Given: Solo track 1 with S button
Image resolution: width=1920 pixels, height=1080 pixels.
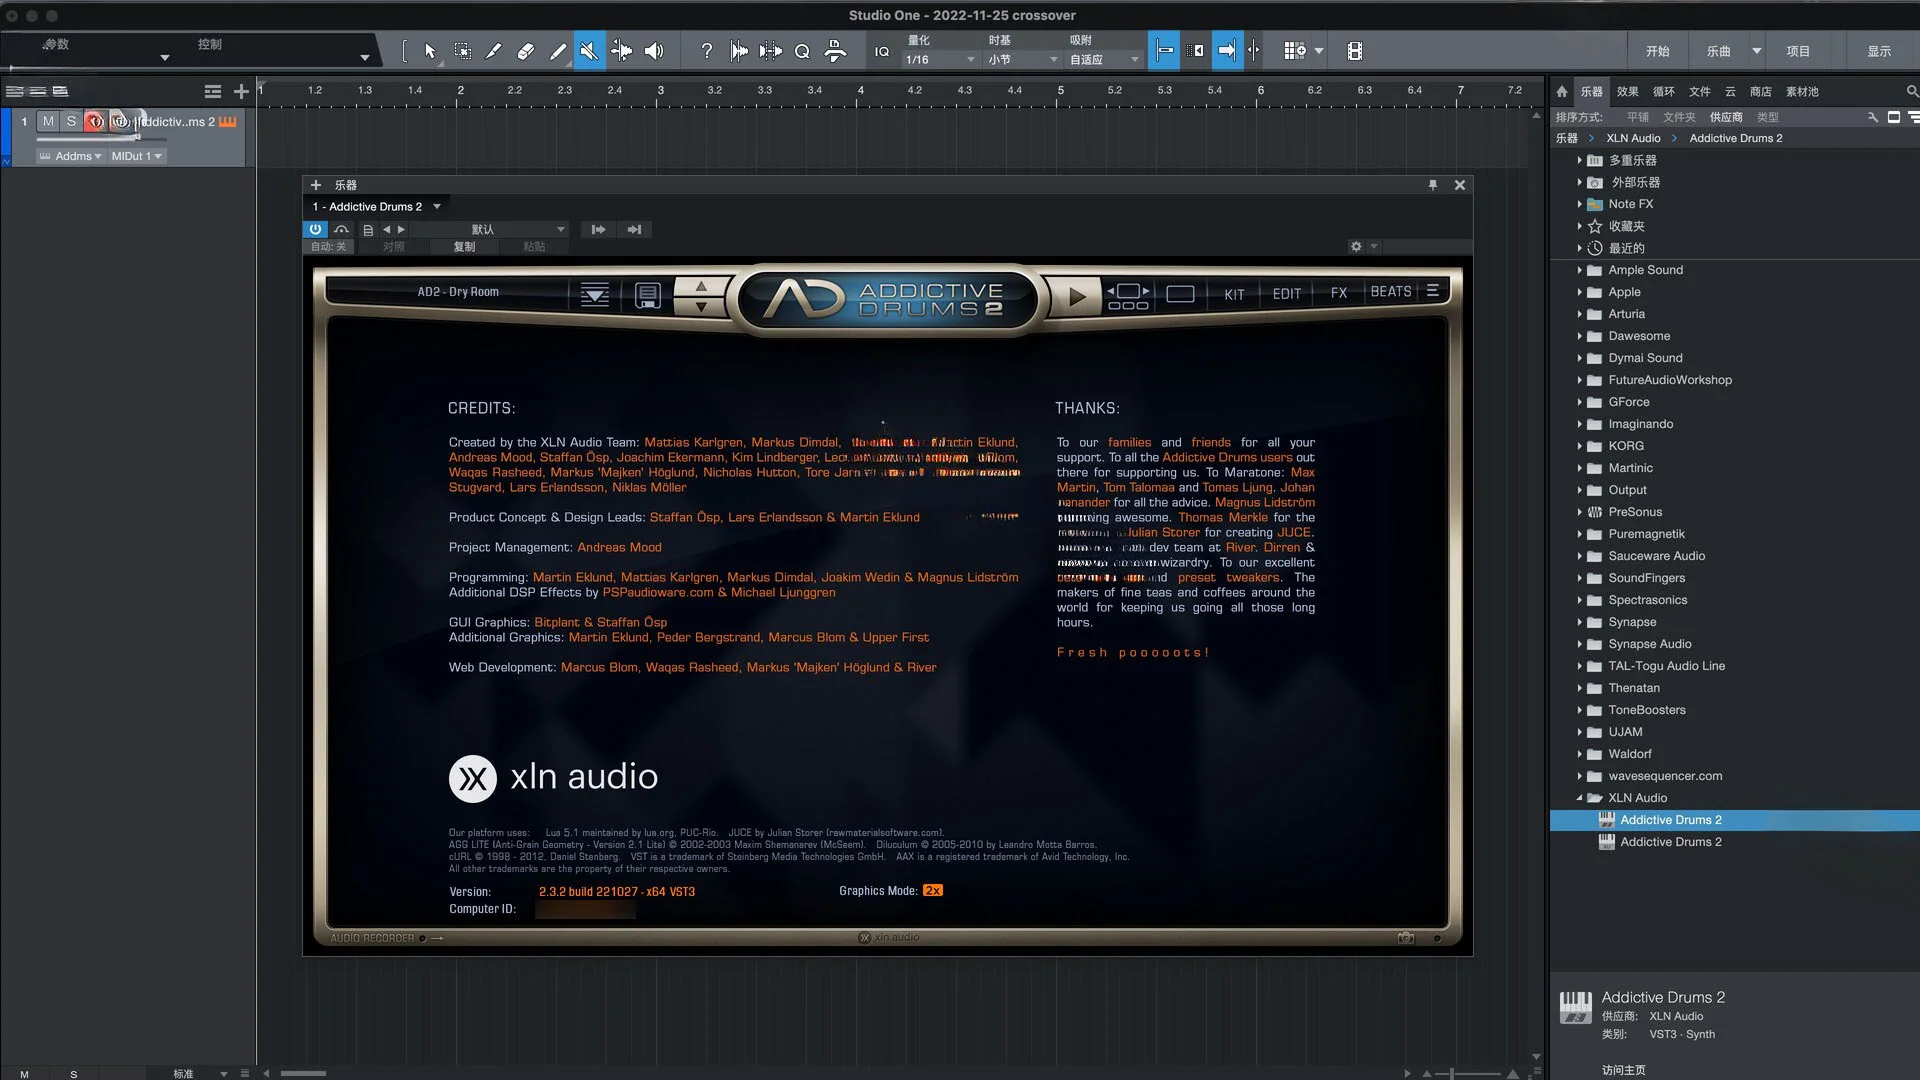Looking at the screenshot, I should point(71,121).
